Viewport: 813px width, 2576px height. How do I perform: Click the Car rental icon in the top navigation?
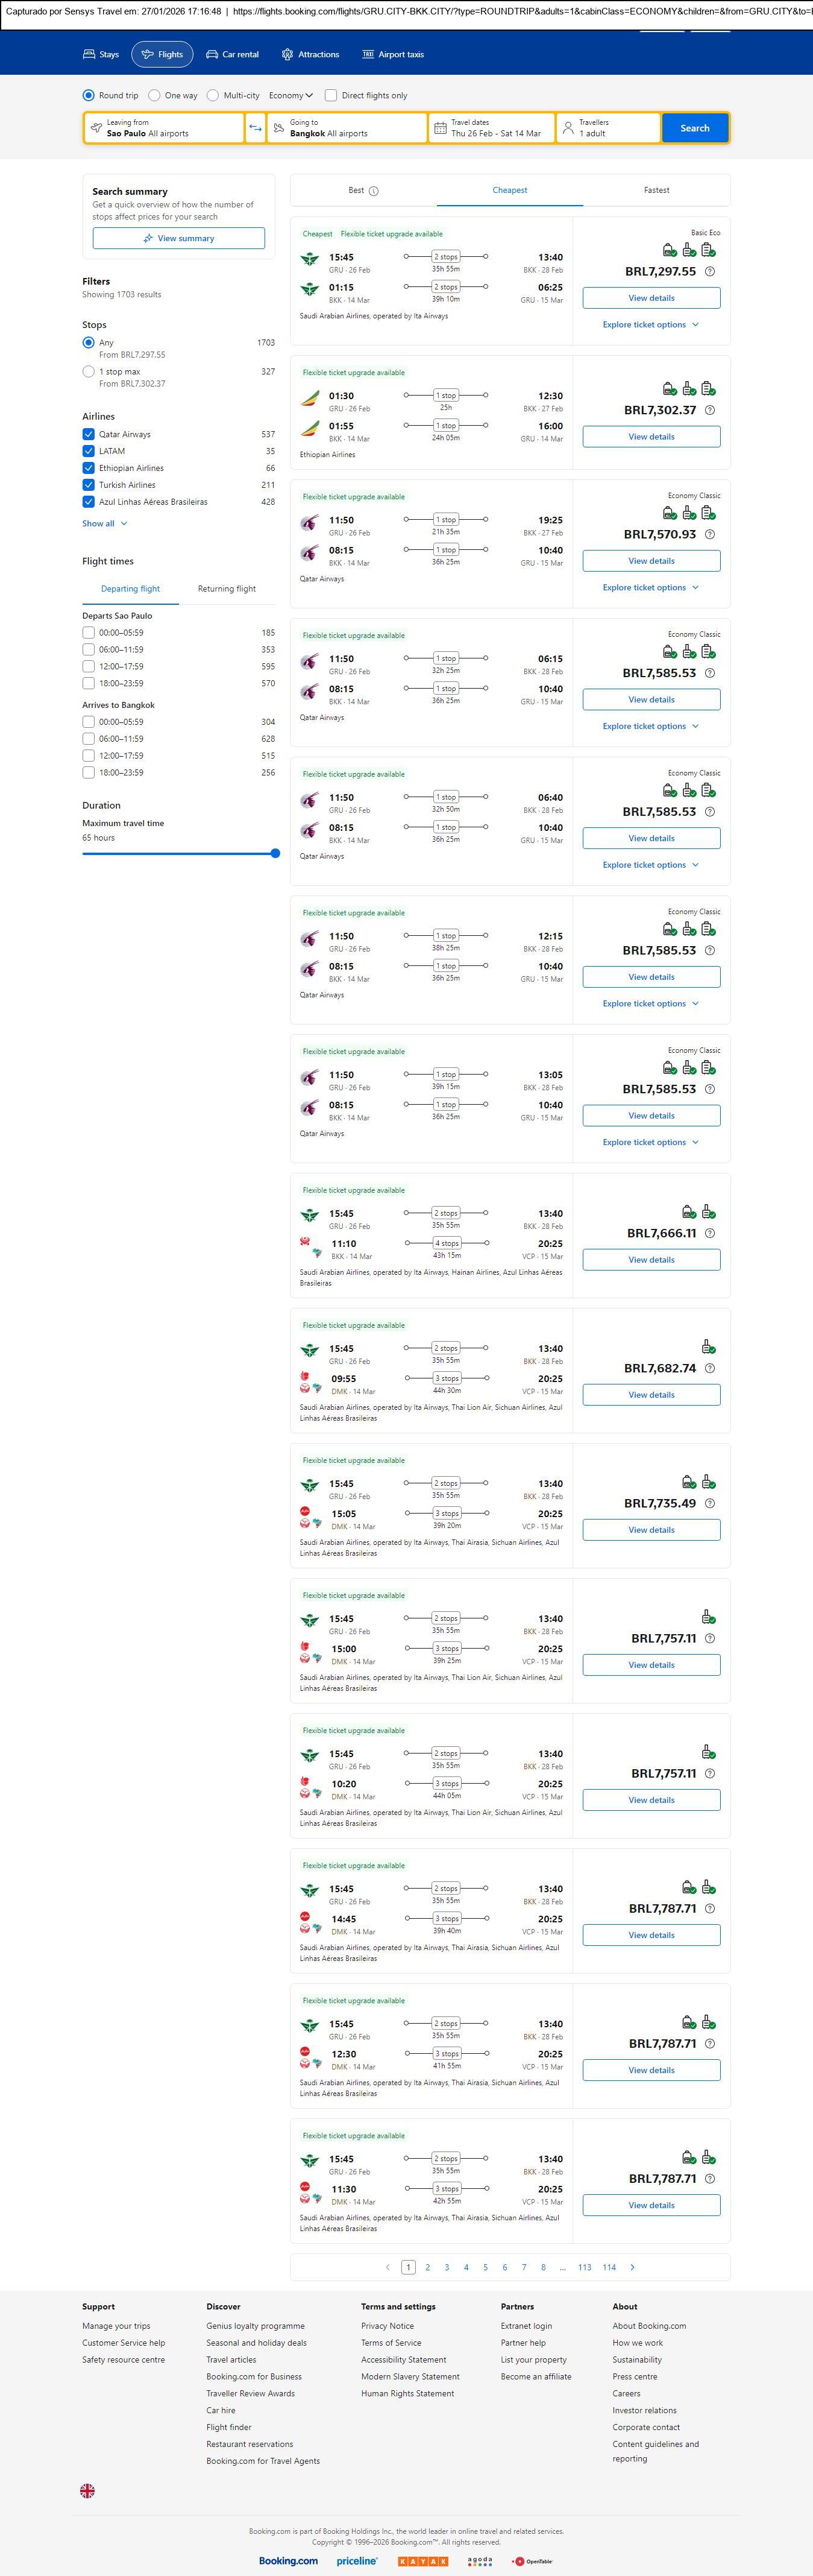[212, 55]
